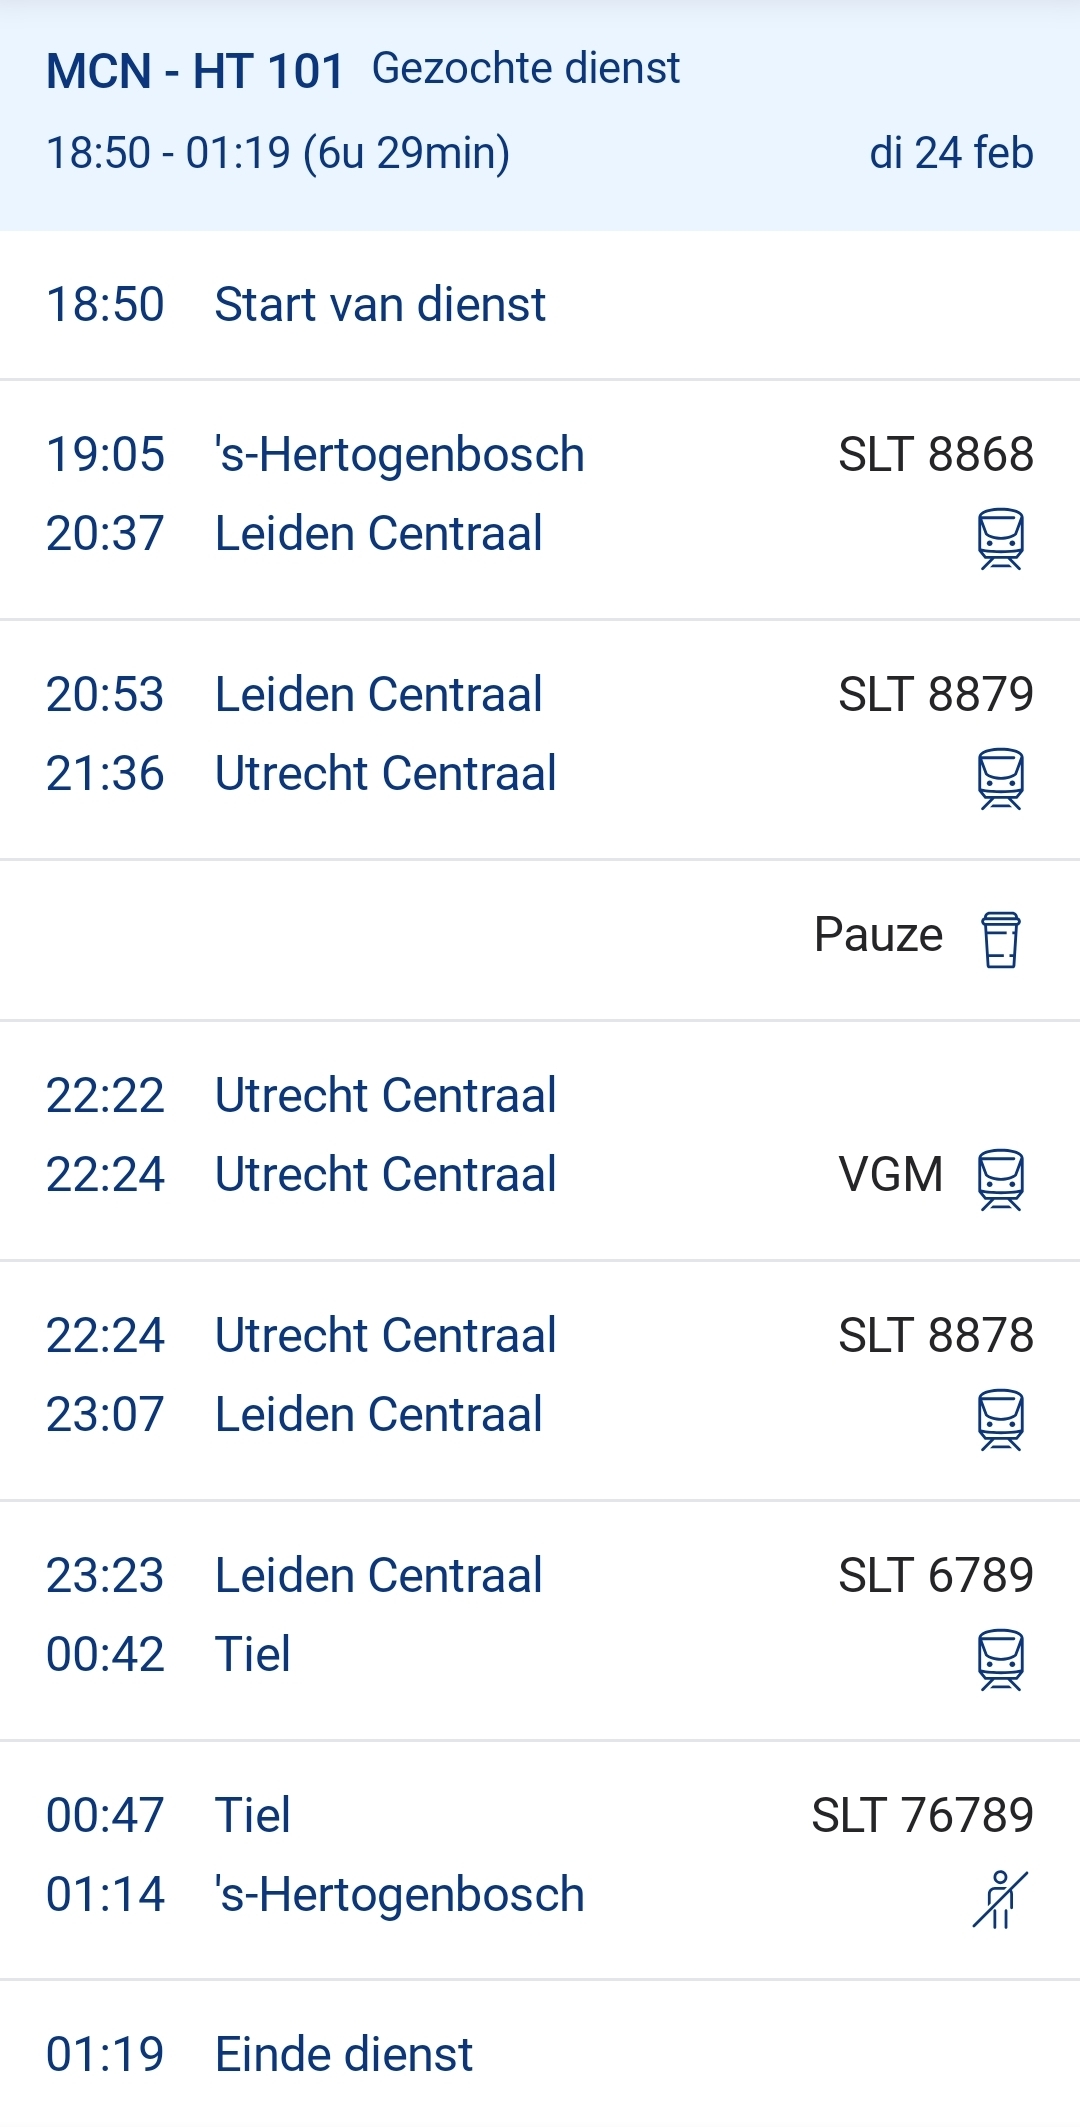Viewport: 1080px width, 2127px height.
Task: Select the MCN - HT 101 service title
Action: (x=195, y=72)
